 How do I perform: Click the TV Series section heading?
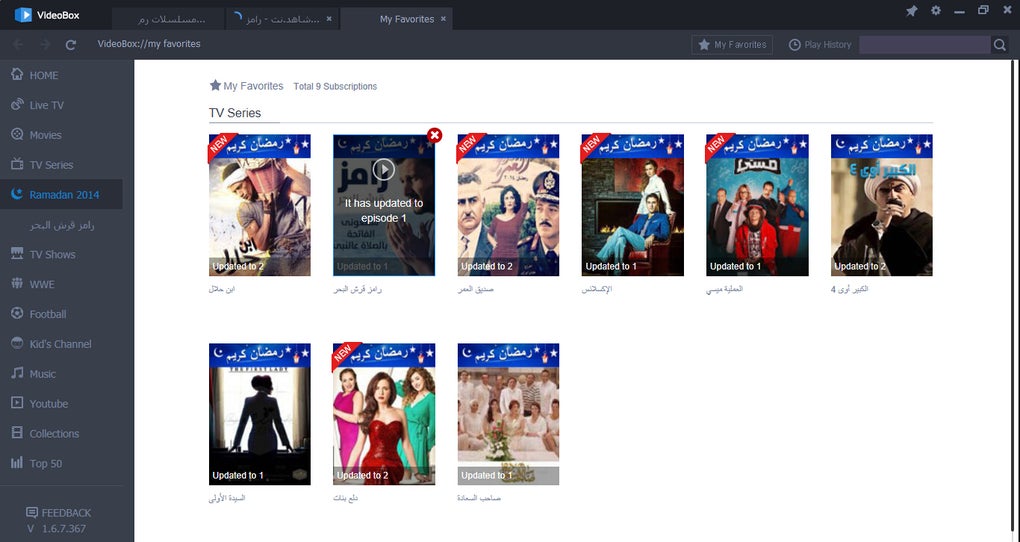(235, 113)
